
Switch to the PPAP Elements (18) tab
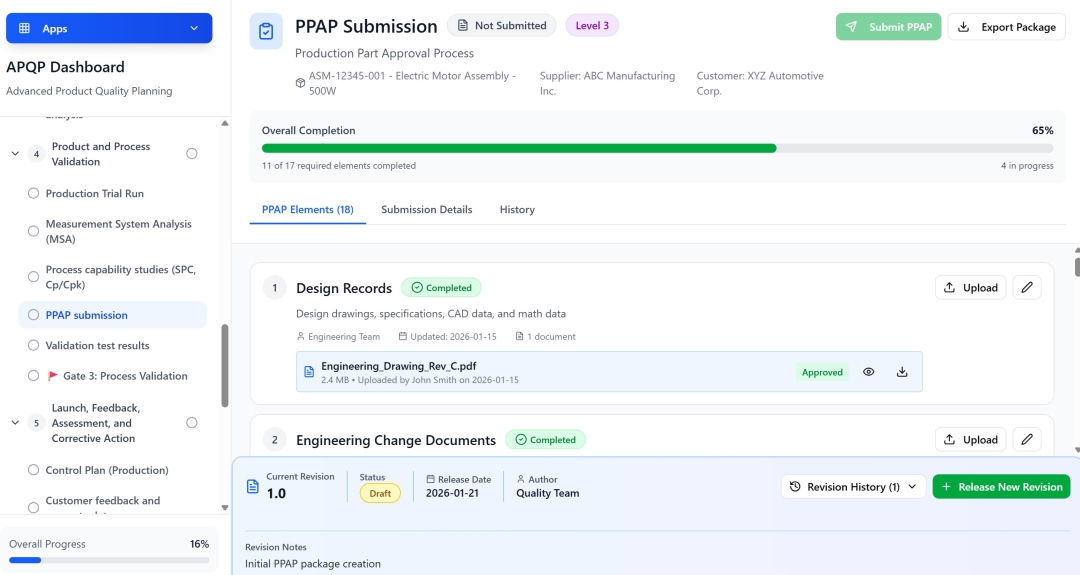[307, 209]
